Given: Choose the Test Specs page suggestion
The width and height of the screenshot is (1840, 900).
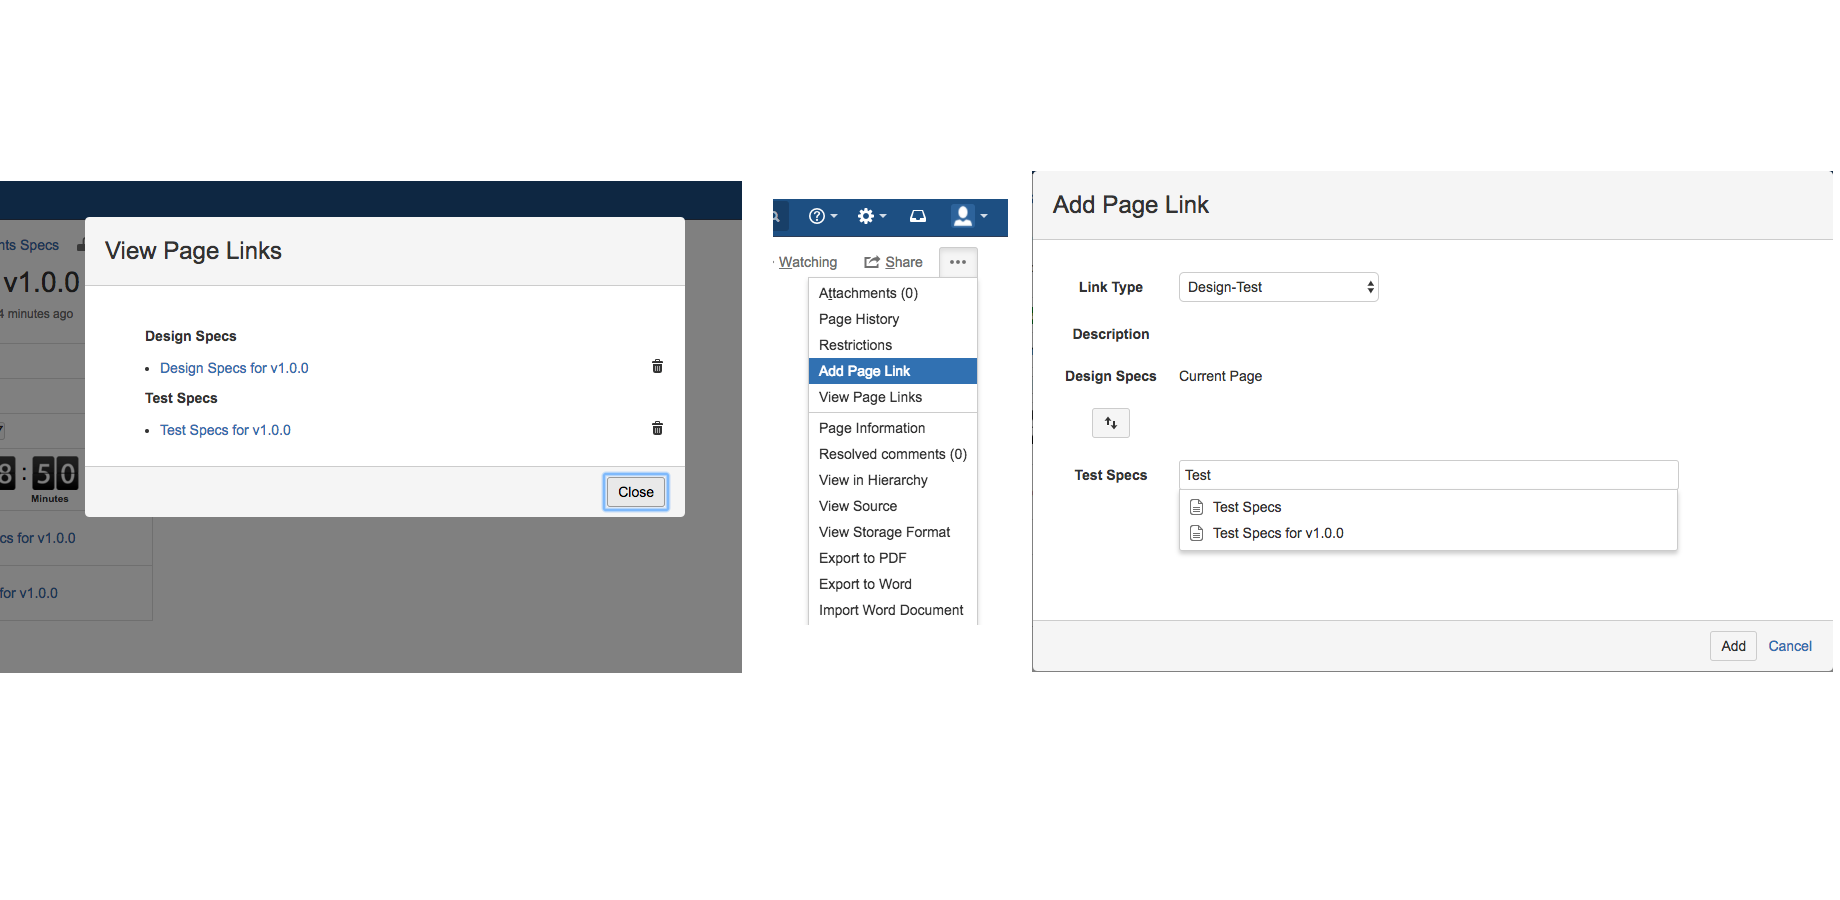Looking at the screenshot, I should [x=1428, y=507].
